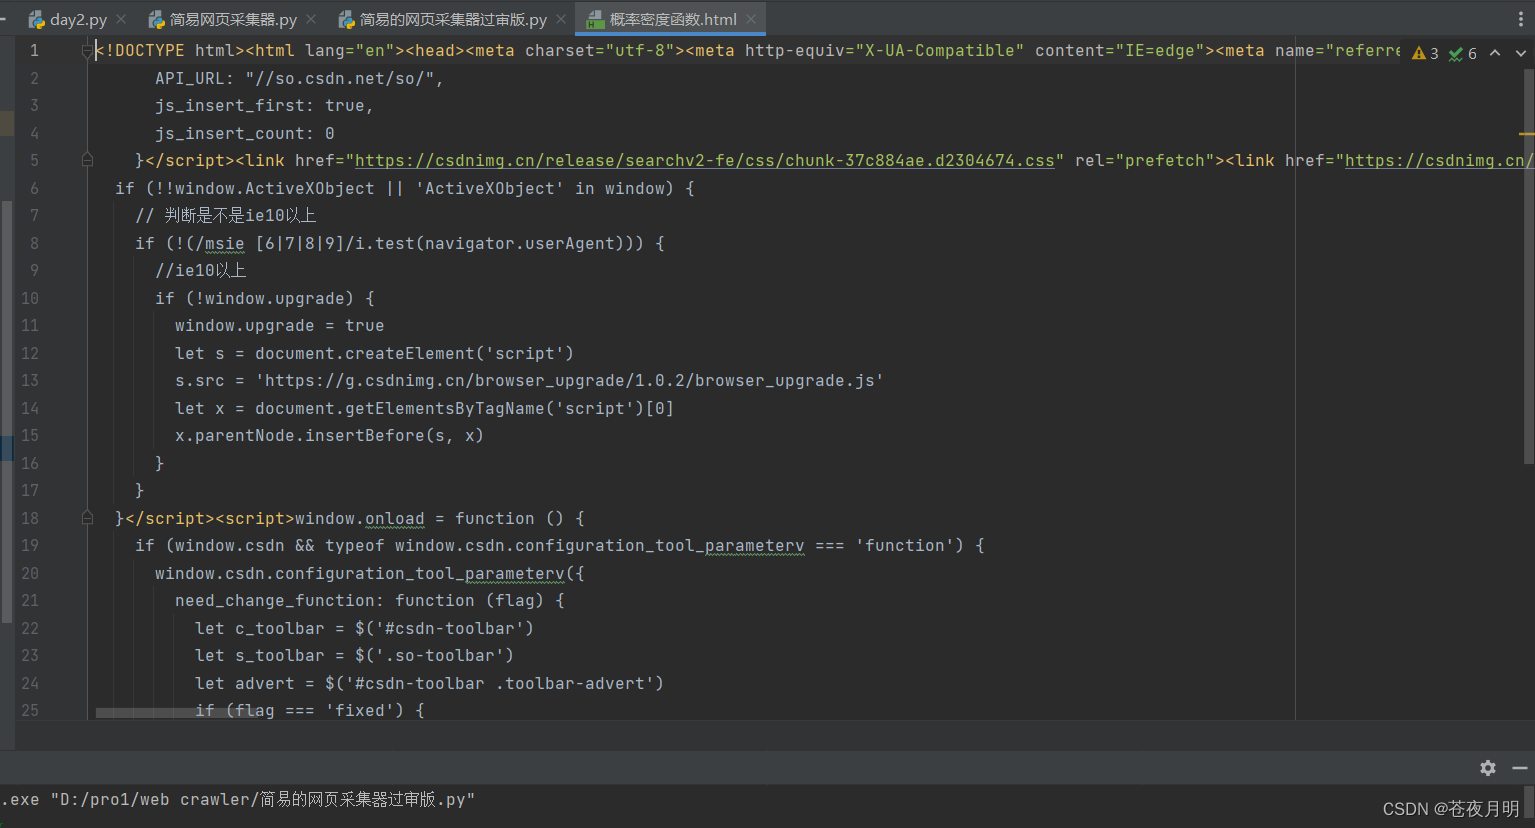1535x828 pixels.
Task: Click the HTML file icon on 概率密度函数.html tab
Action: (595, 19)
